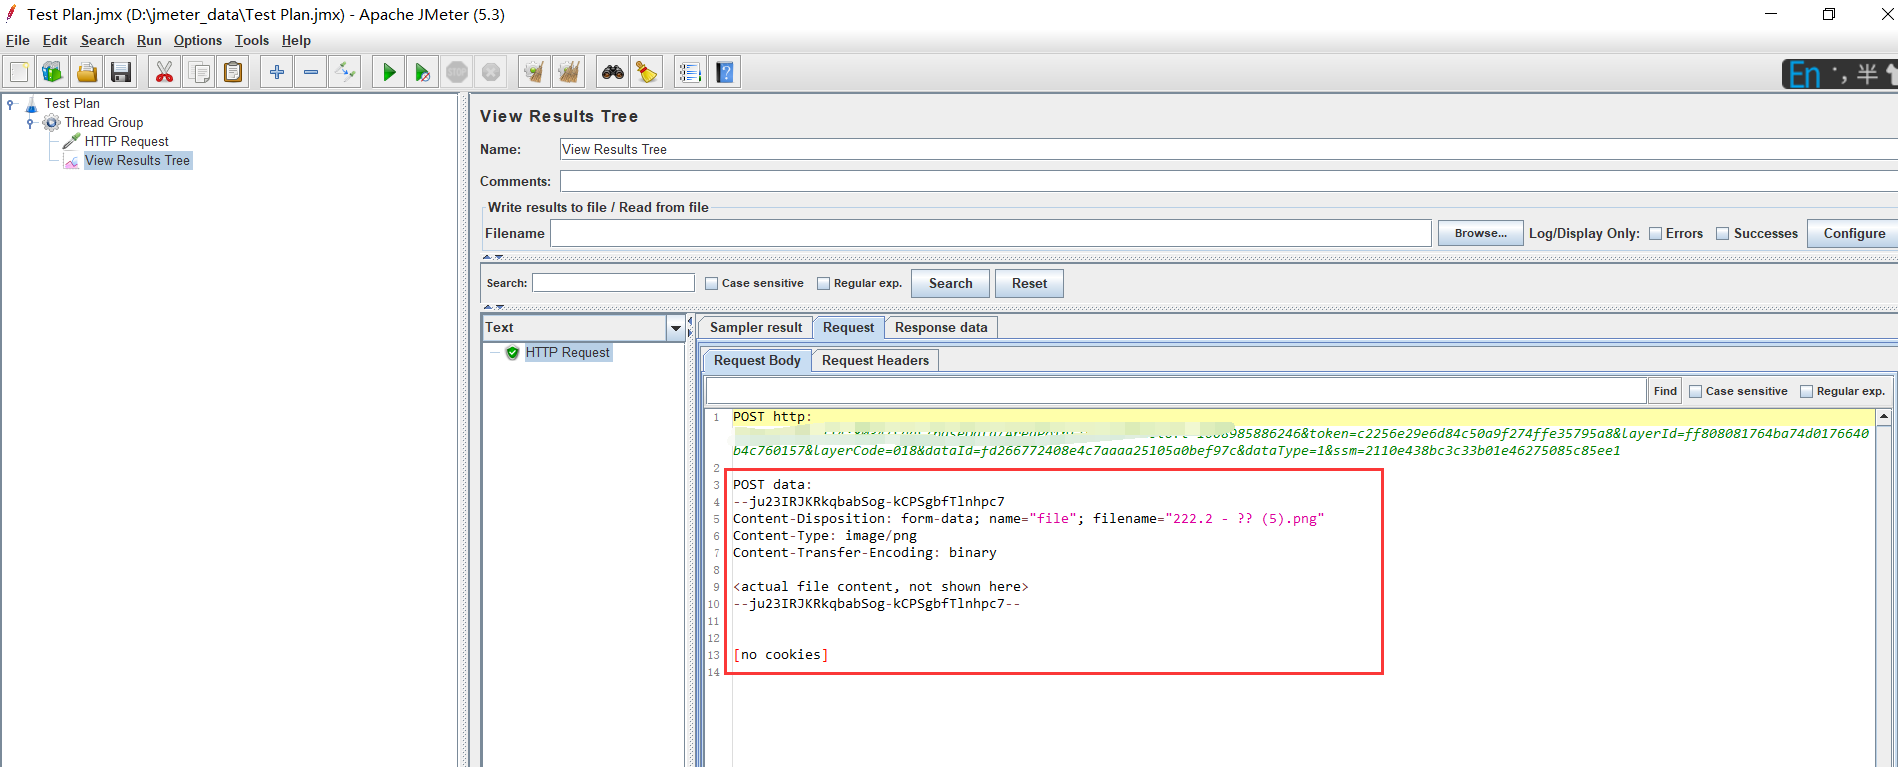
Task: Open the Text renderer dropdown
Action: point(676,328)
